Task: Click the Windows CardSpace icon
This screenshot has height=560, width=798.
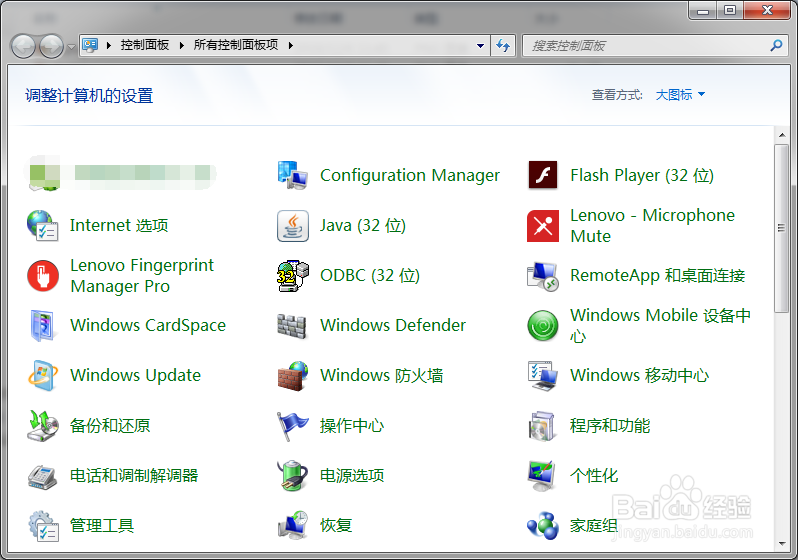Action: tap(42, 325)
